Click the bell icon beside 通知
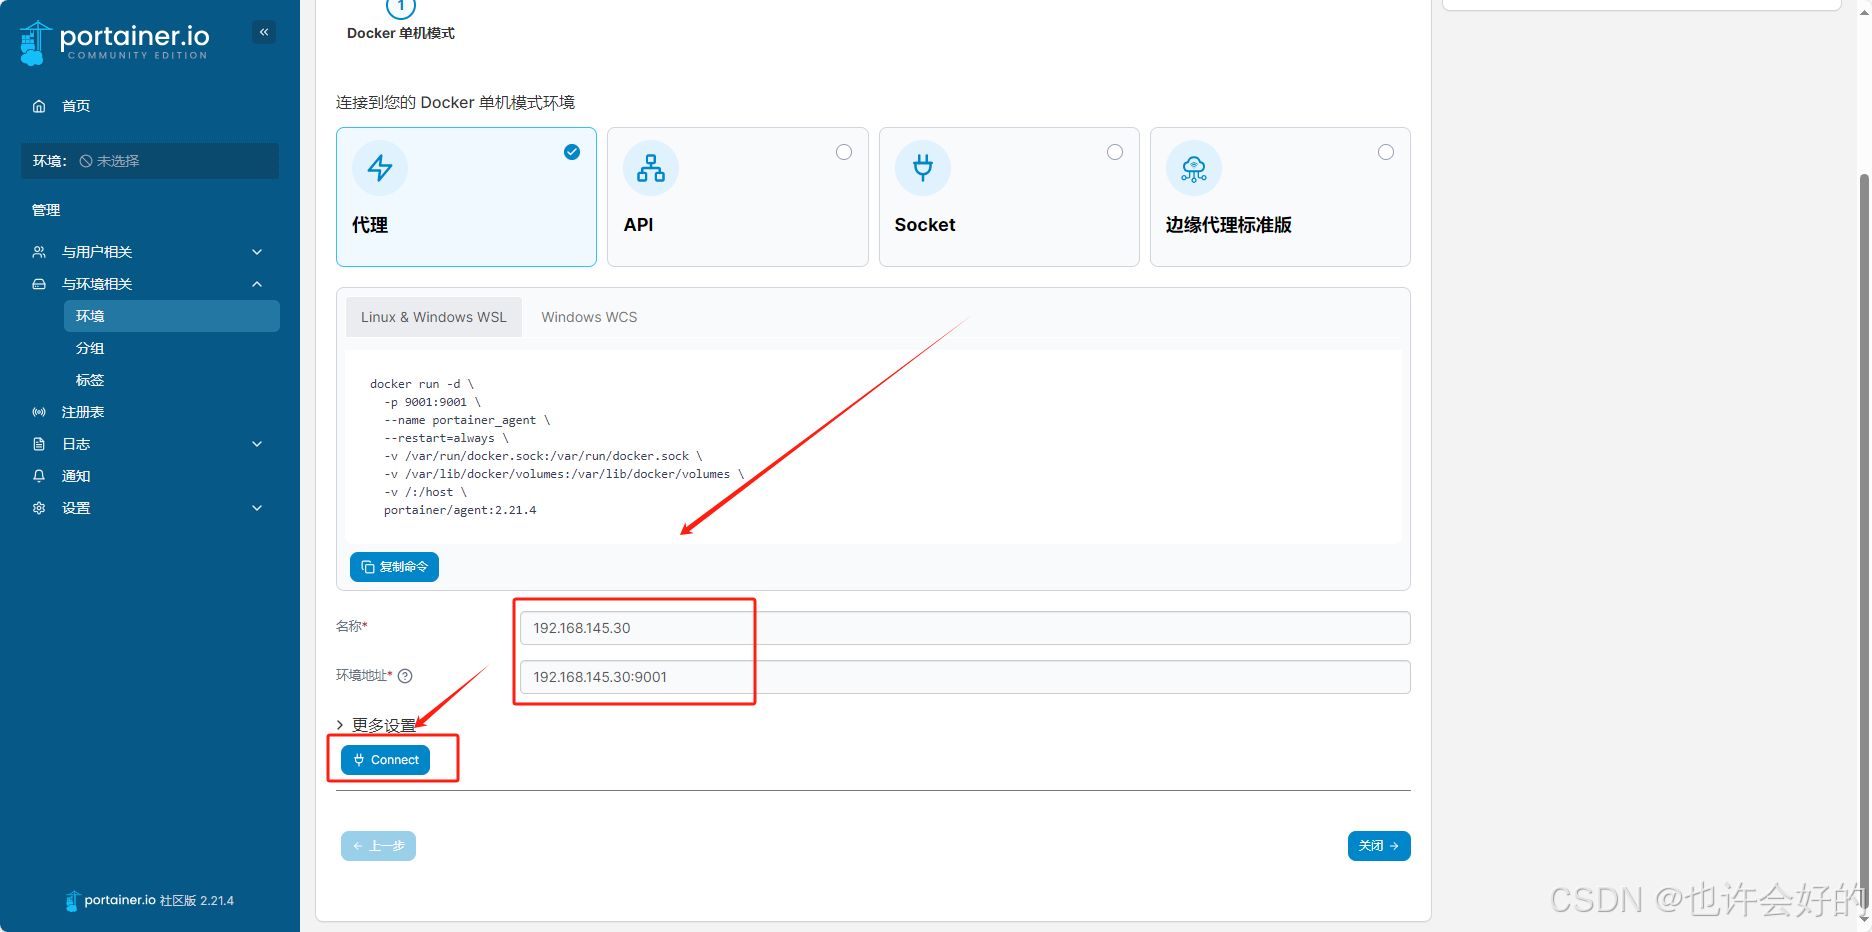The width and height of the screenshot is (1872, 932). 39,476
